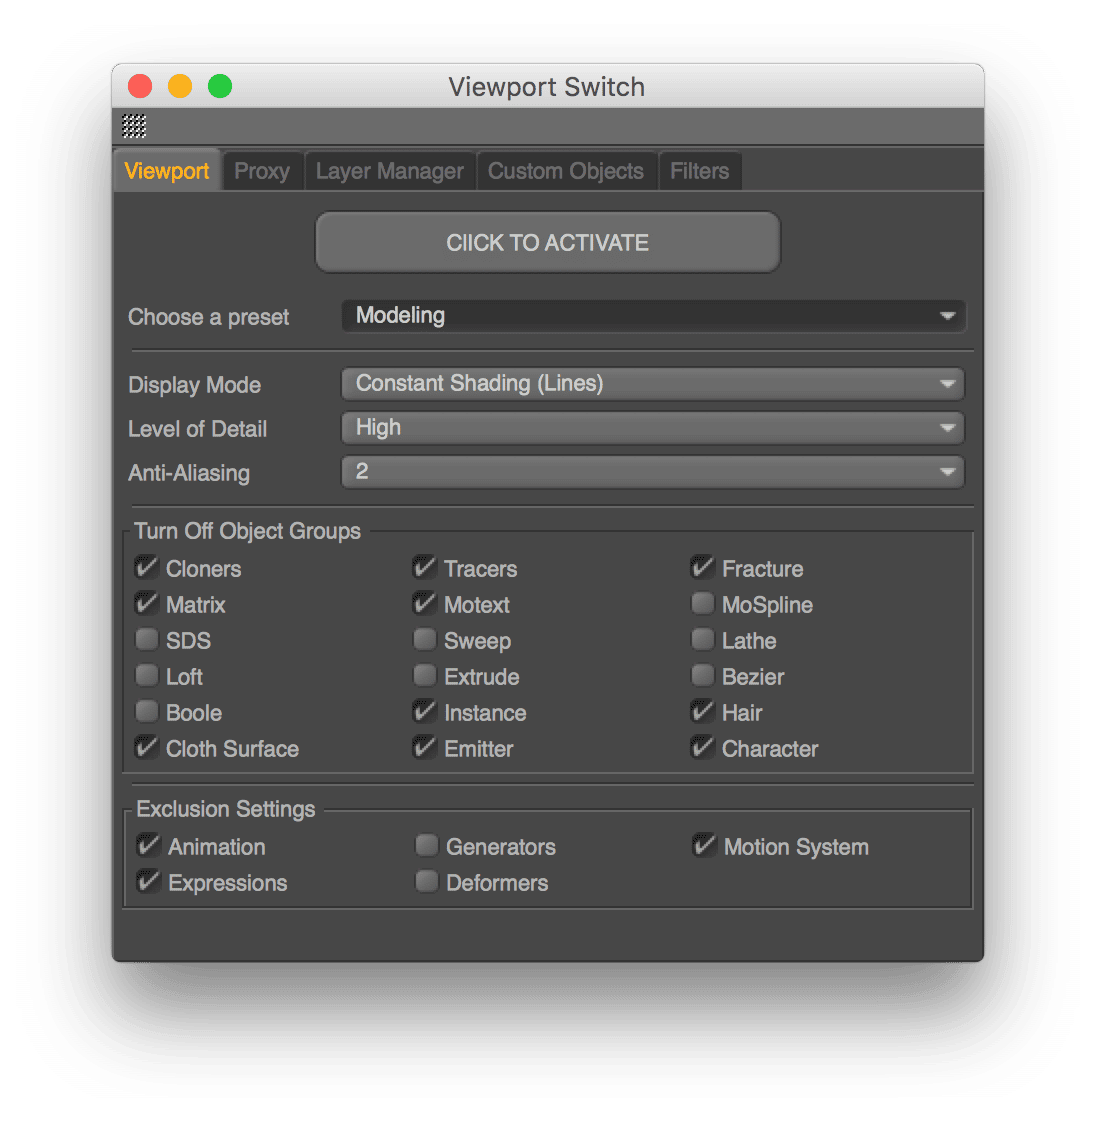Enable Generators in Exclusion Settings

point(427,846)
